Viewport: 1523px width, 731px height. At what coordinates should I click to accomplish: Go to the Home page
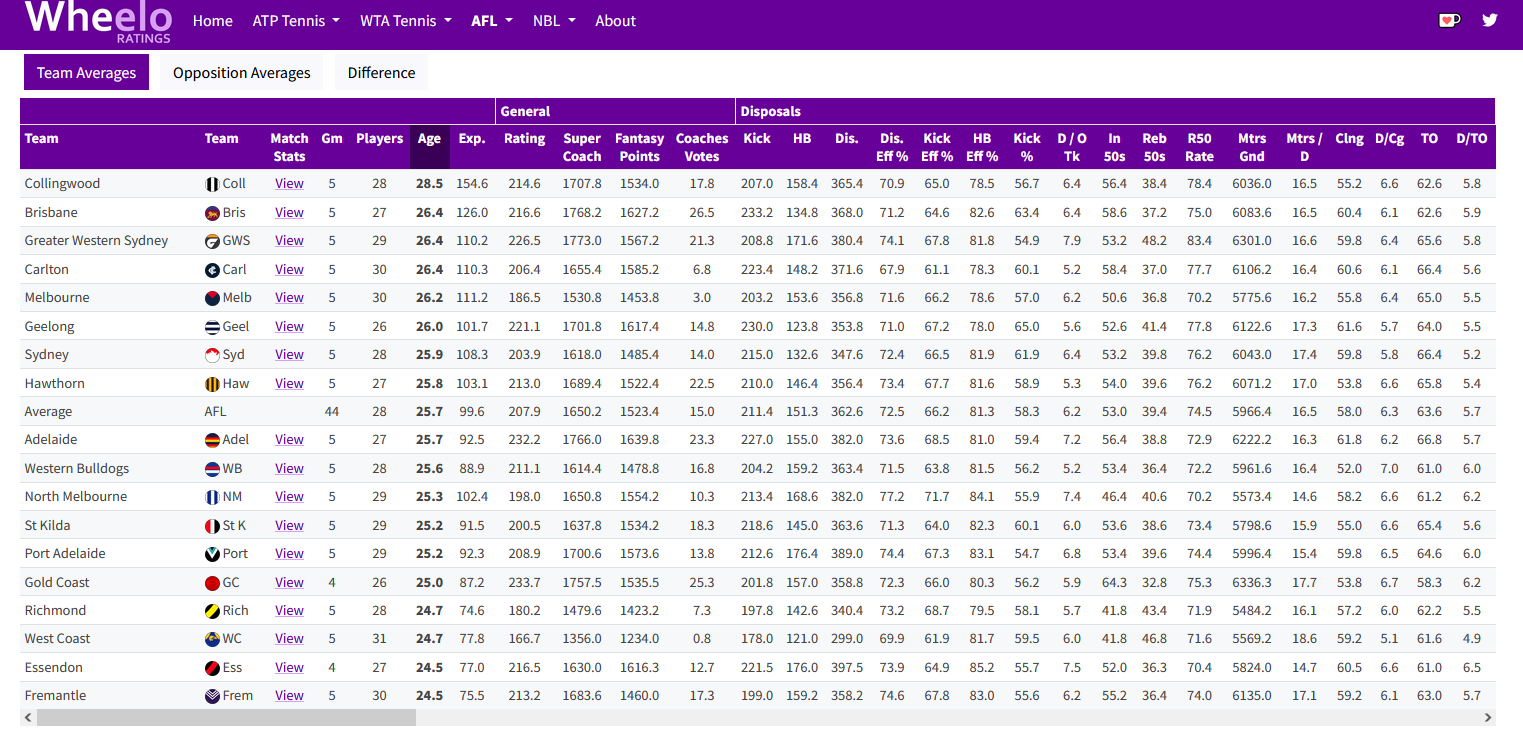point(212,21)
